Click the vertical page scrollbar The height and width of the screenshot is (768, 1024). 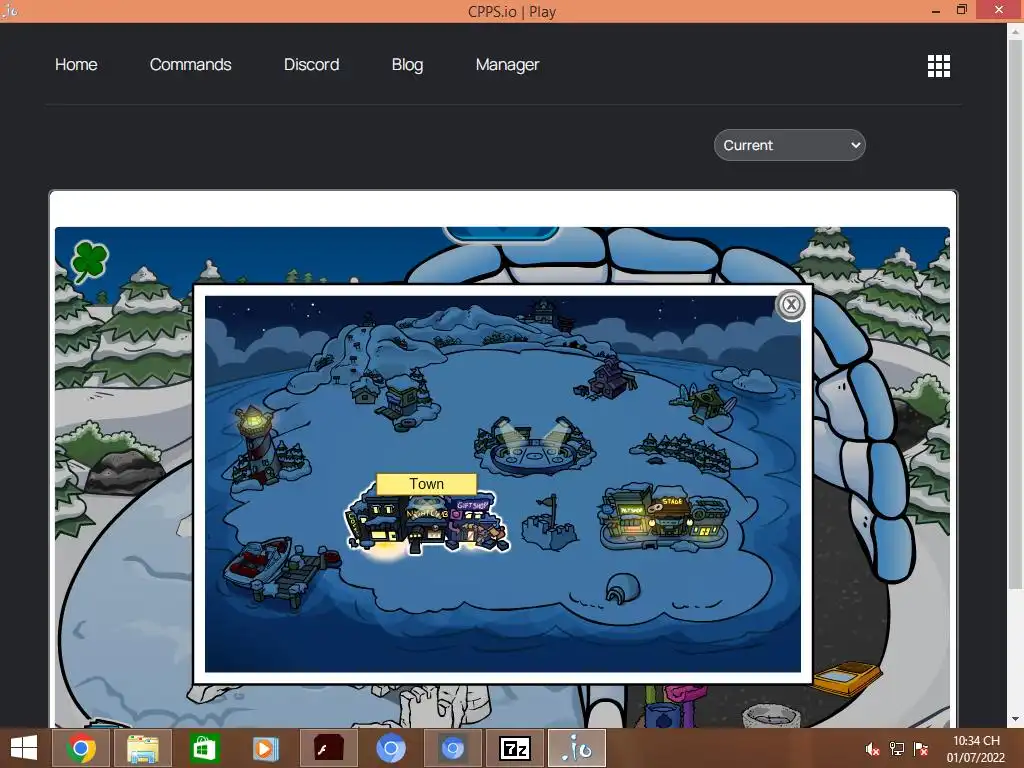coord(1016,312)
